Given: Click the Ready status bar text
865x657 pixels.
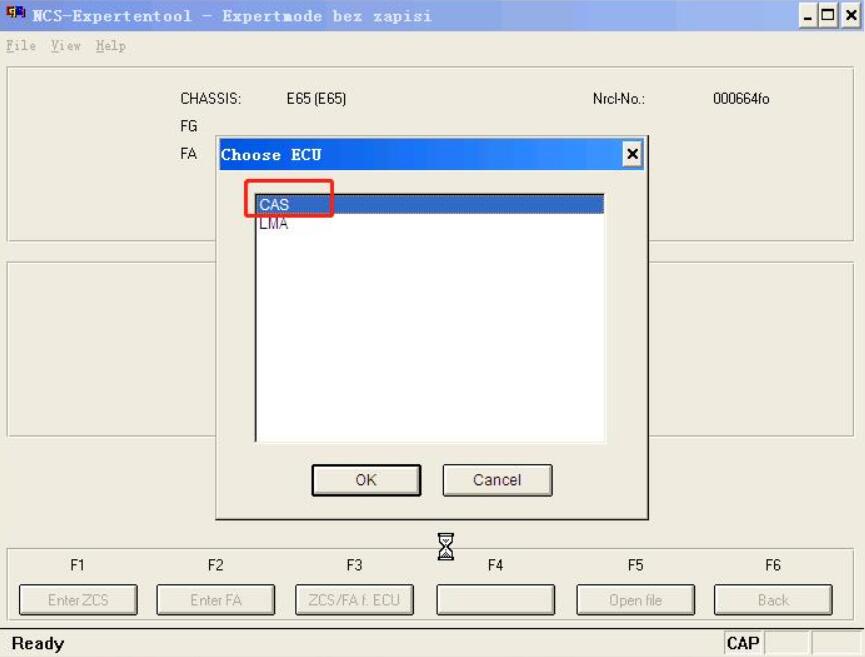Looking at the screenshot, I should coord(38,643).
